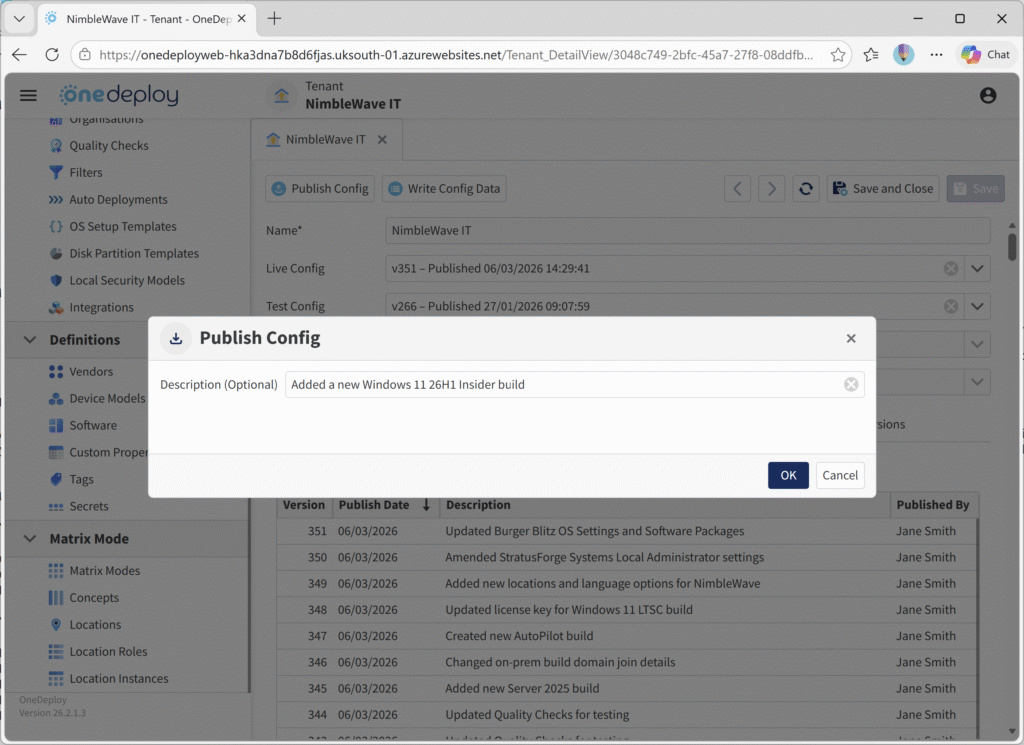Open the hamburger navigation menu

tap(28, 95)
